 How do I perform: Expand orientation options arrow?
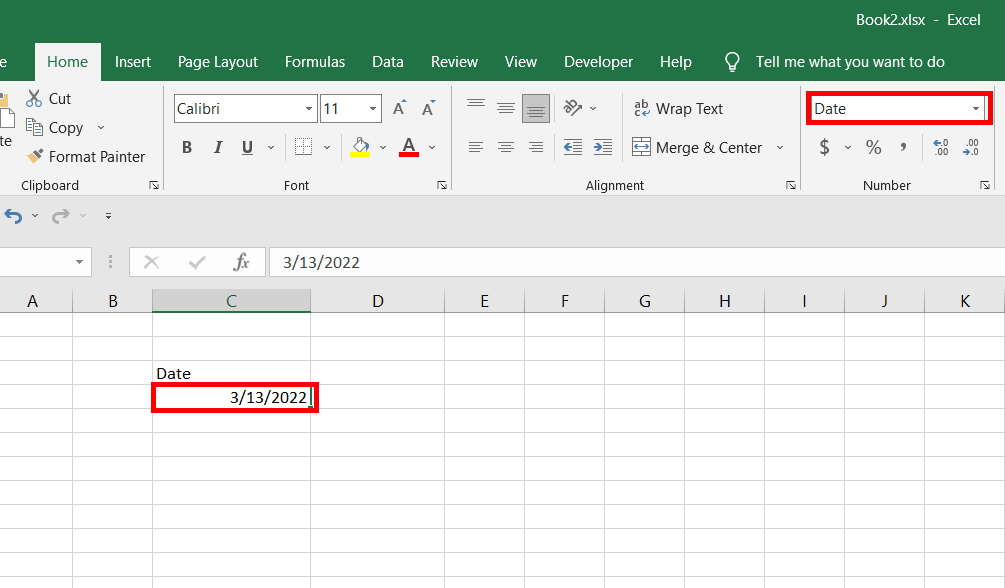click(593, 108)
